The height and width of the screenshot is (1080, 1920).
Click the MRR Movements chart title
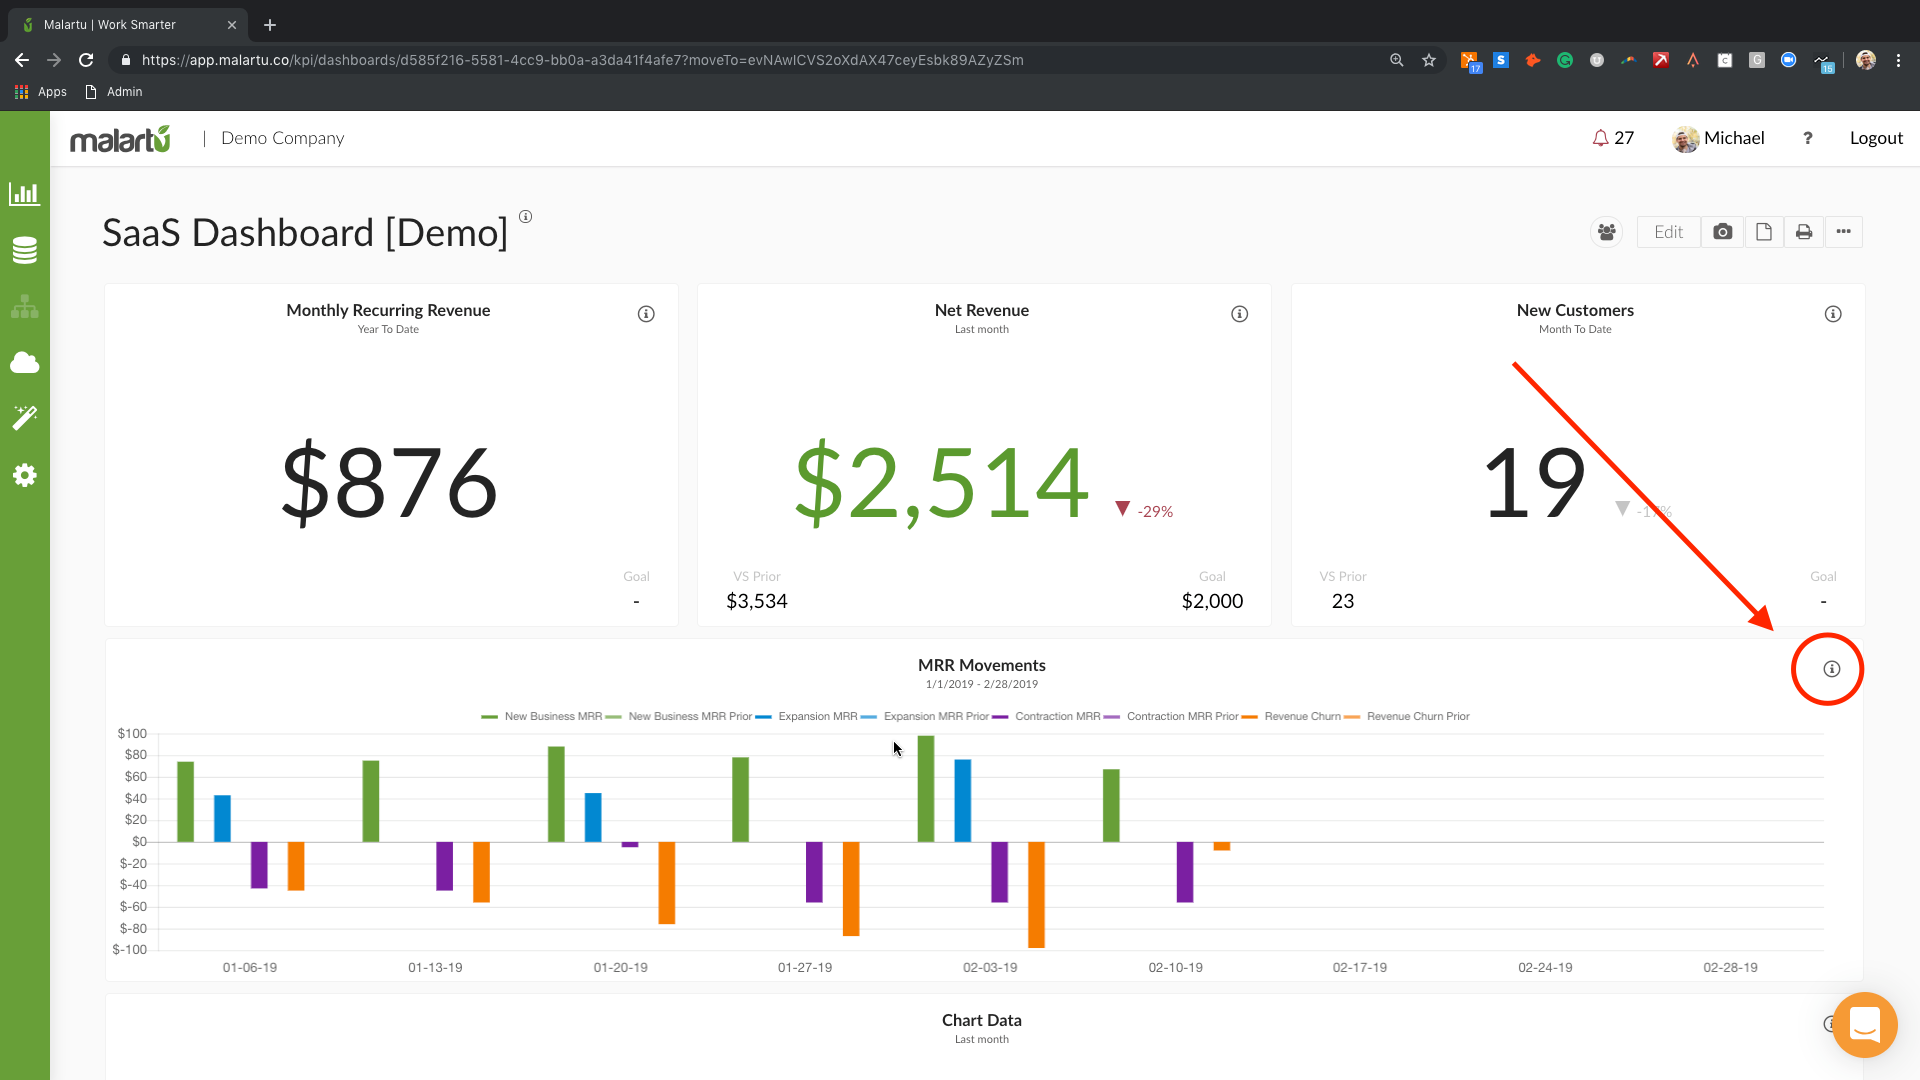(981, 665)
